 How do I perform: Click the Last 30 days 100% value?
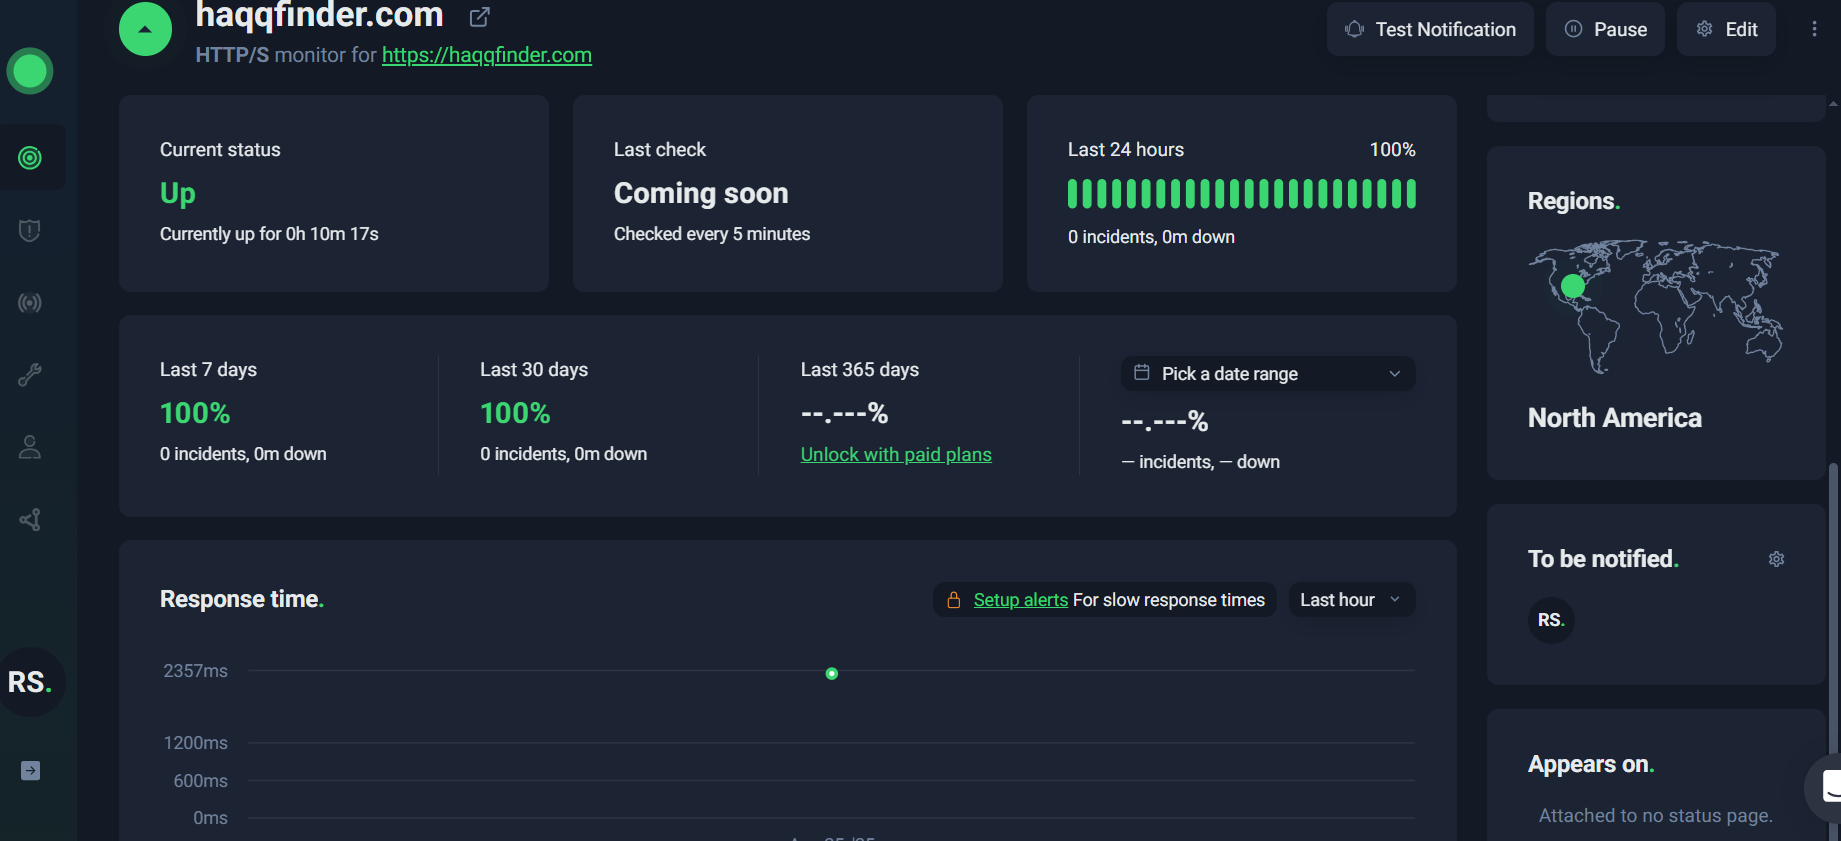click(515, 413)
